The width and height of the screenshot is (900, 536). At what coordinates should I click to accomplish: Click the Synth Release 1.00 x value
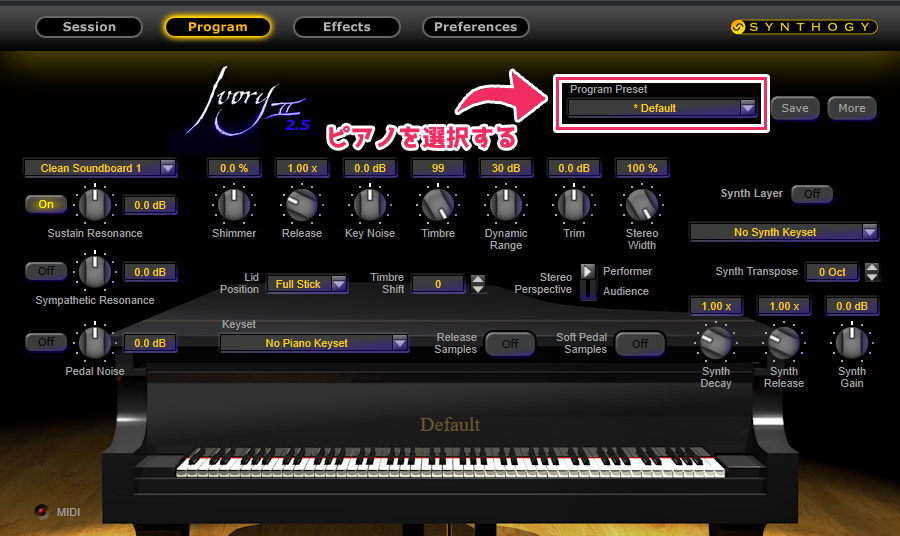[783, 306]
